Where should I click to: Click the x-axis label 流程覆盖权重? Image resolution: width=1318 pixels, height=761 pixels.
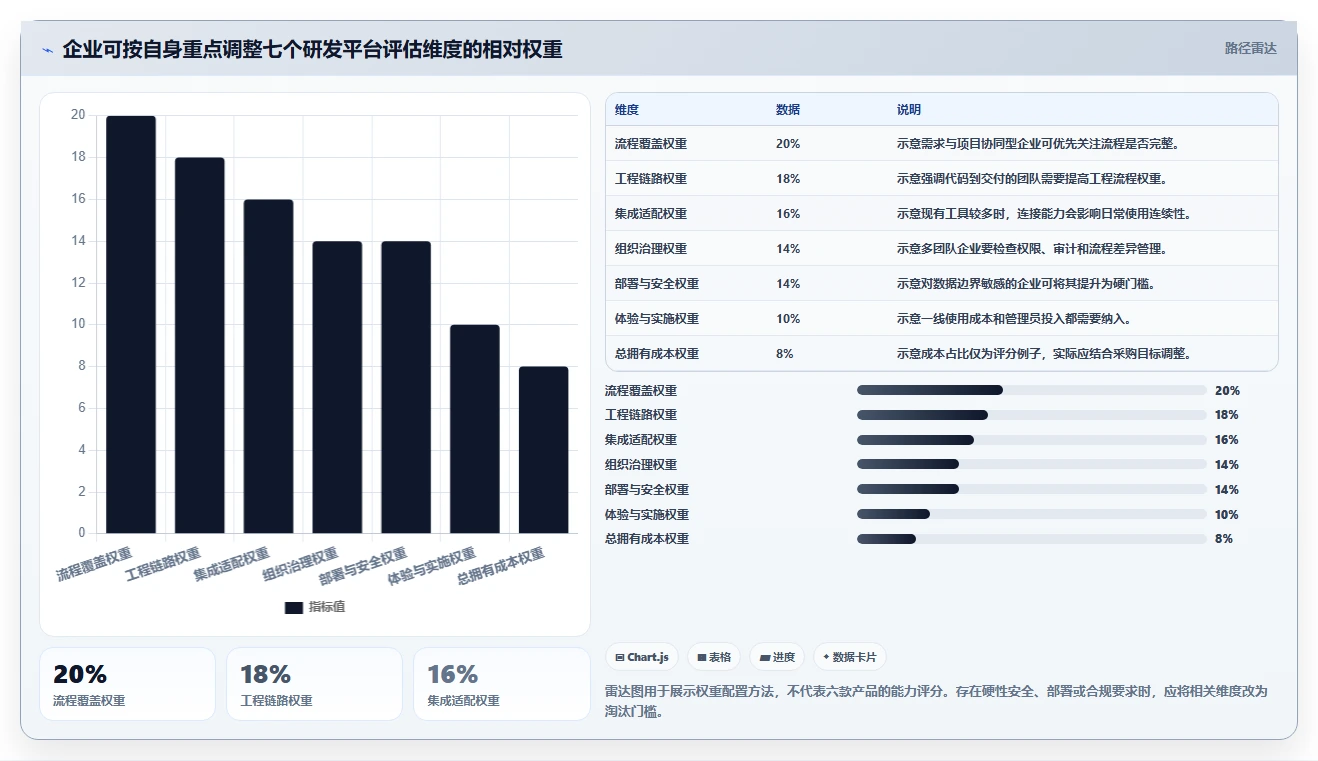94,564
